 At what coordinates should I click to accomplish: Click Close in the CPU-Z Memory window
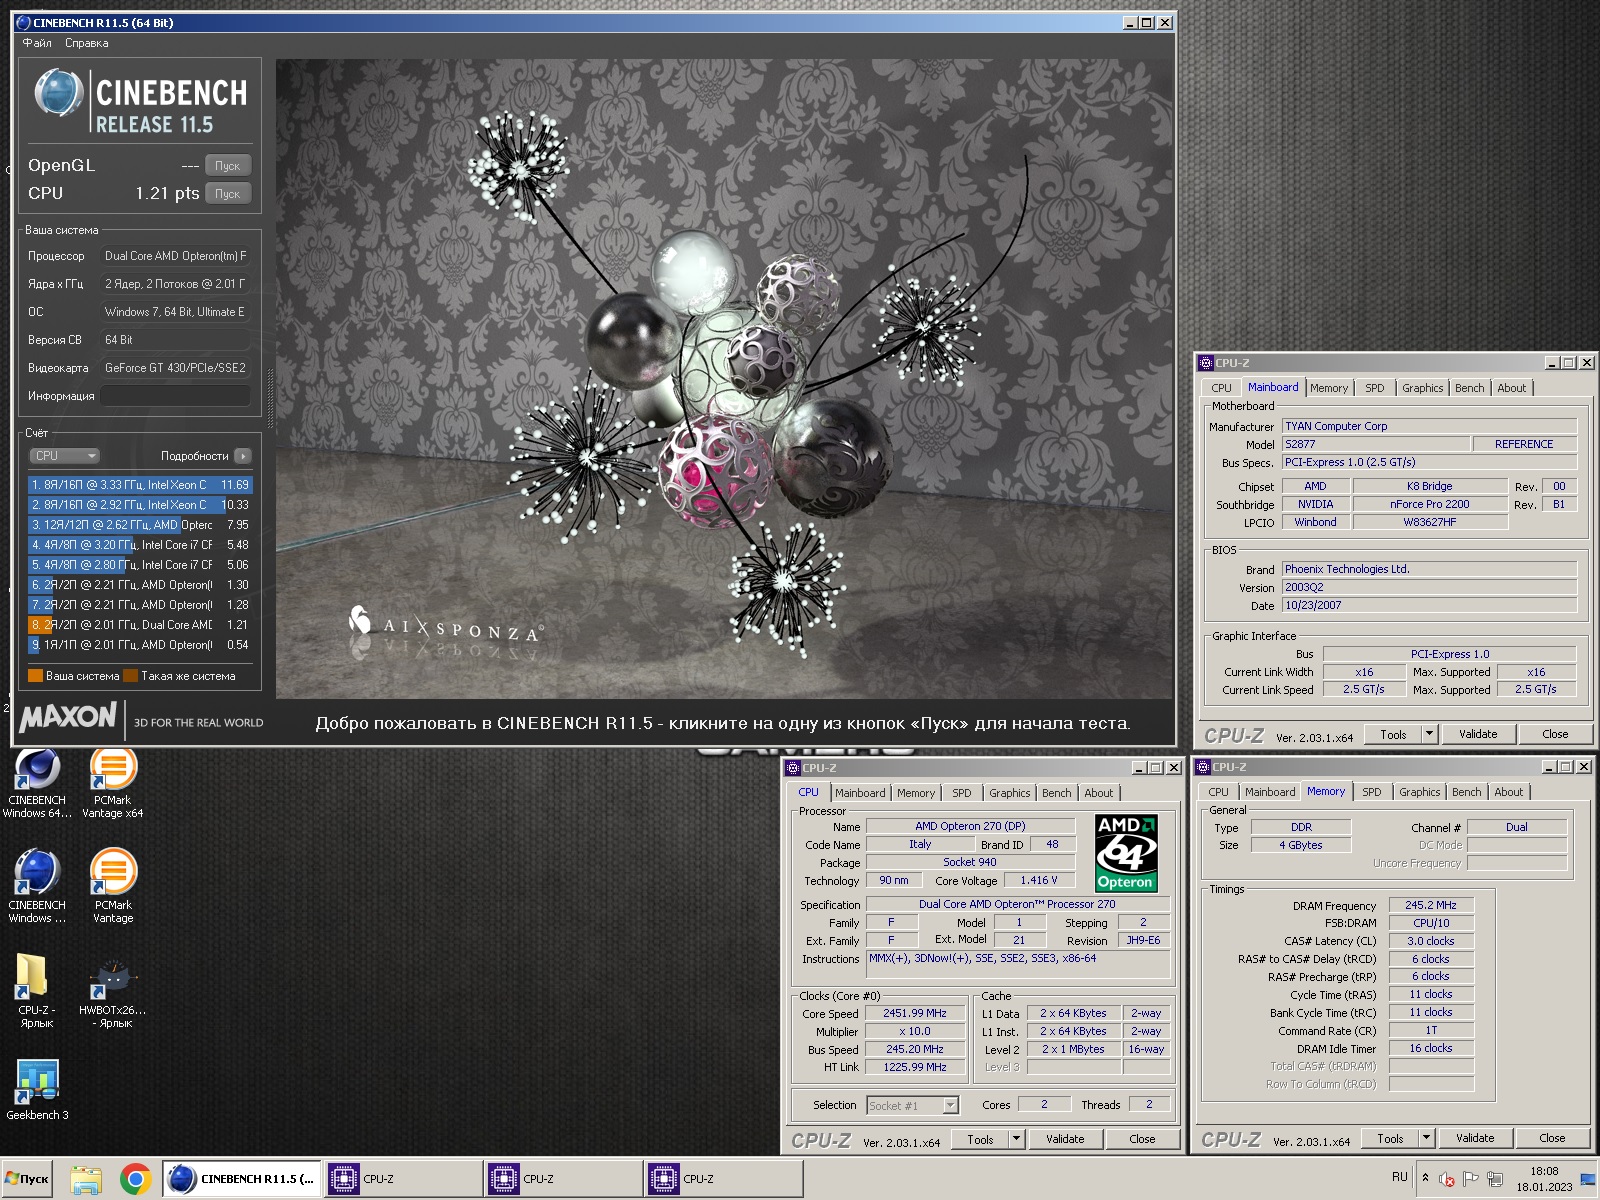[x=1552, y=1138]
